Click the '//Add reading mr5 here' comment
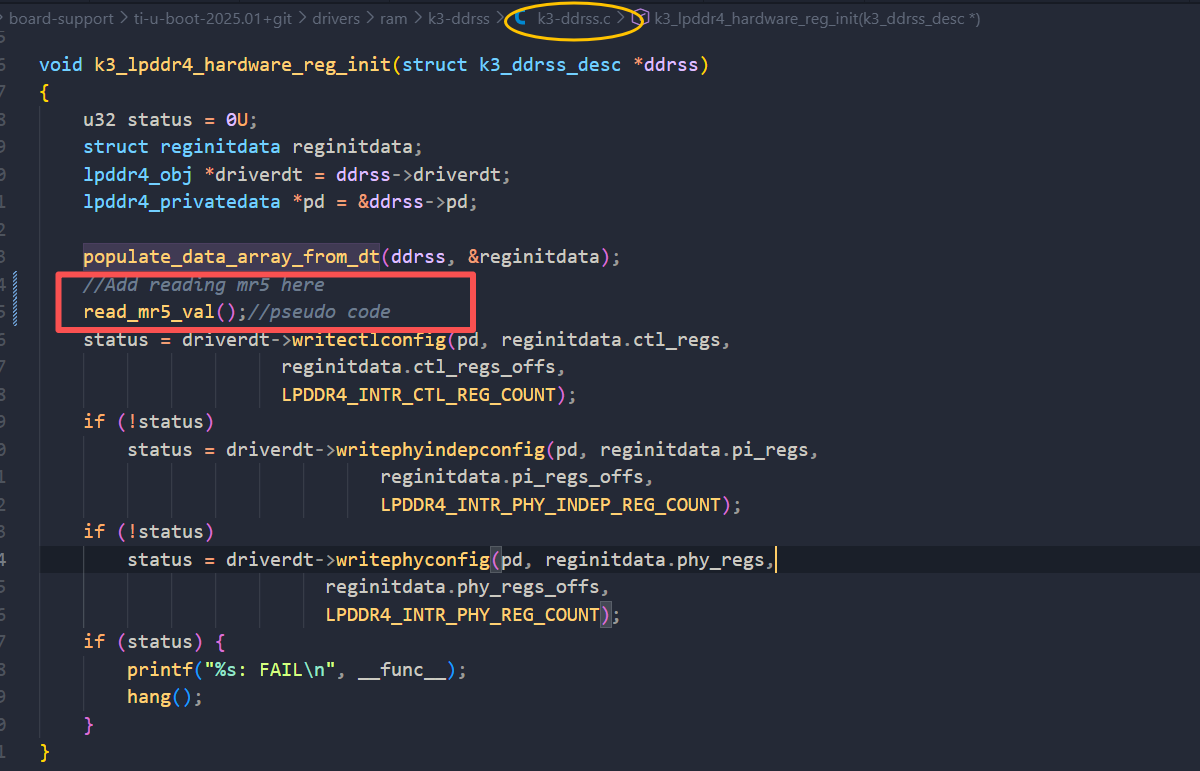Viewport: 1200px width, 771px height. (204, 285)
